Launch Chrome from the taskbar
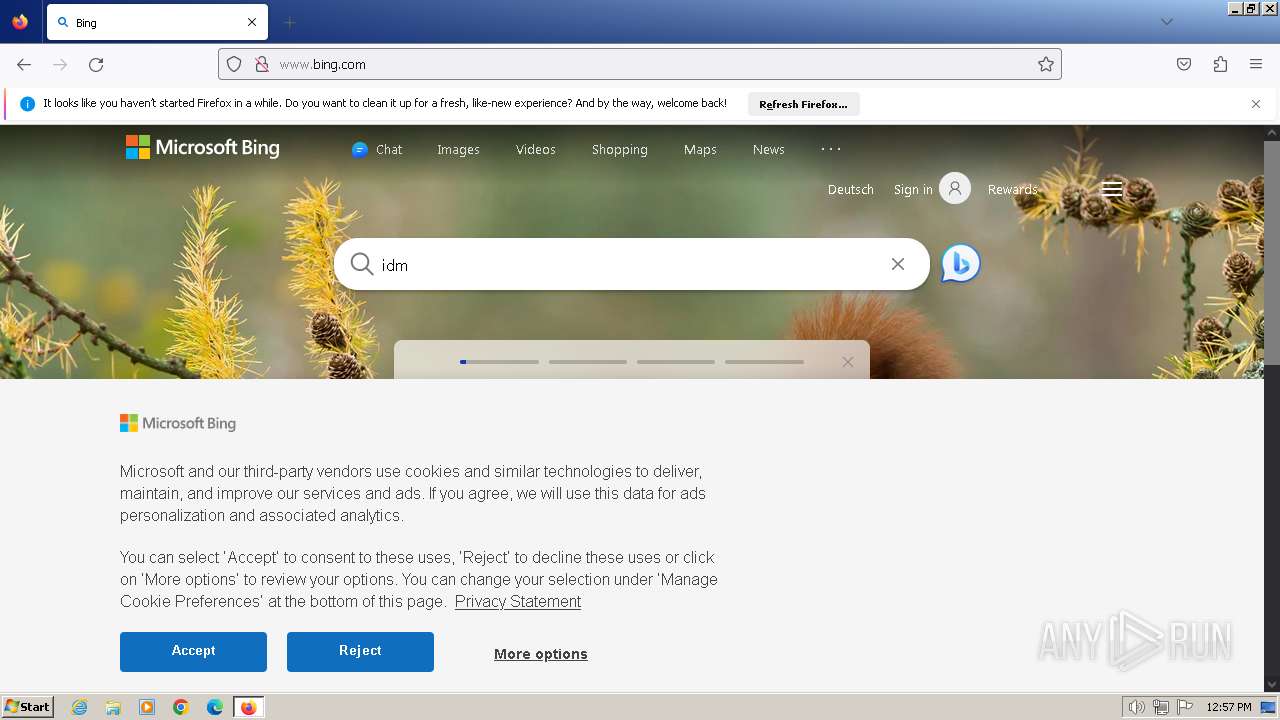This screenshot has height=720, width=1280. 181,707
